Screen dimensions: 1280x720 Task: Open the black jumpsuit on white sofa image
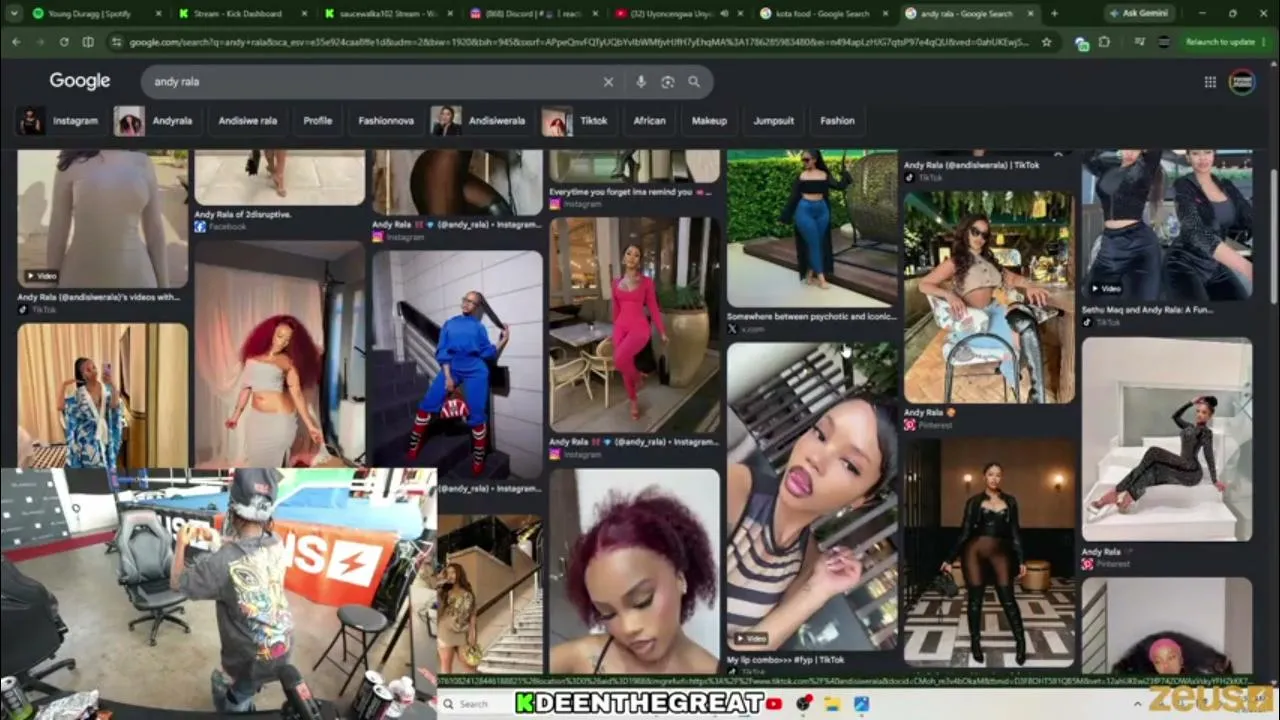tap(1166, 440)
